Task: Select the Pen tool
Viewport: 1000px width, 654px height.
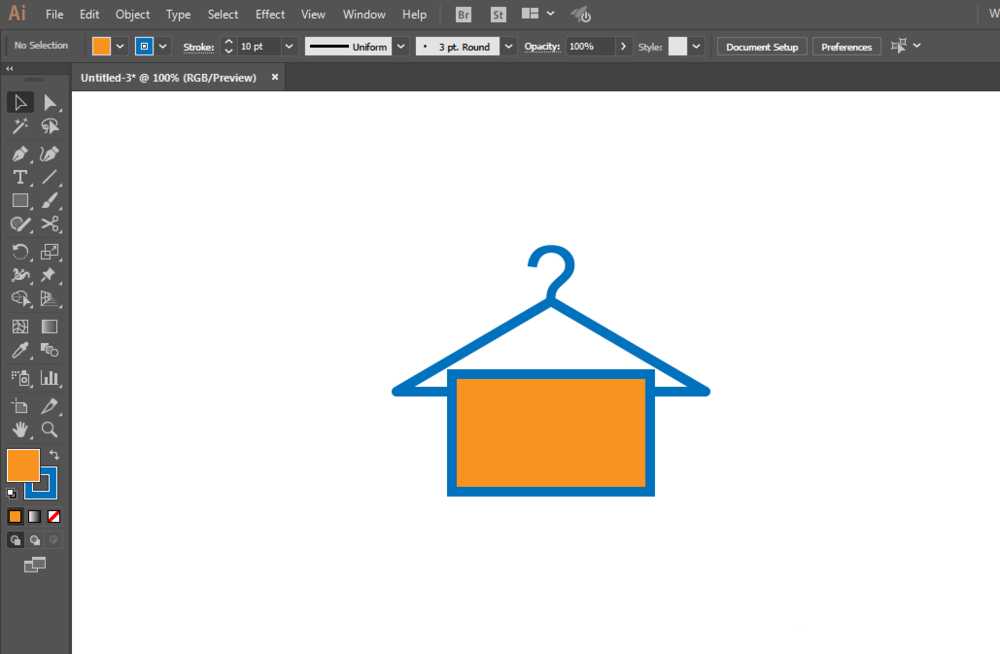Action: click(19, 154)
